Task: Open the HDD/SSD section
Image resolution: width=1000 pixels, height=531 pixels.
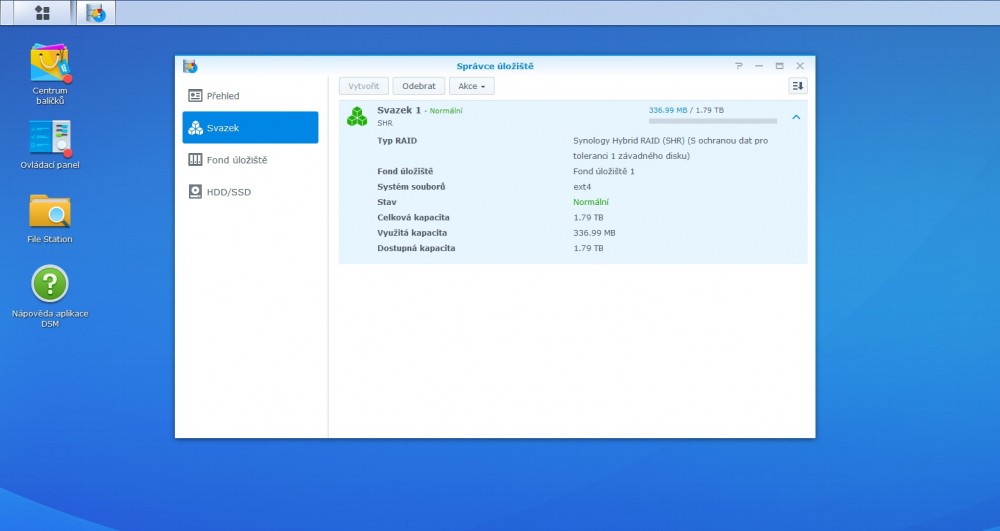Action: pyautogui.click(x=250, y=192)
